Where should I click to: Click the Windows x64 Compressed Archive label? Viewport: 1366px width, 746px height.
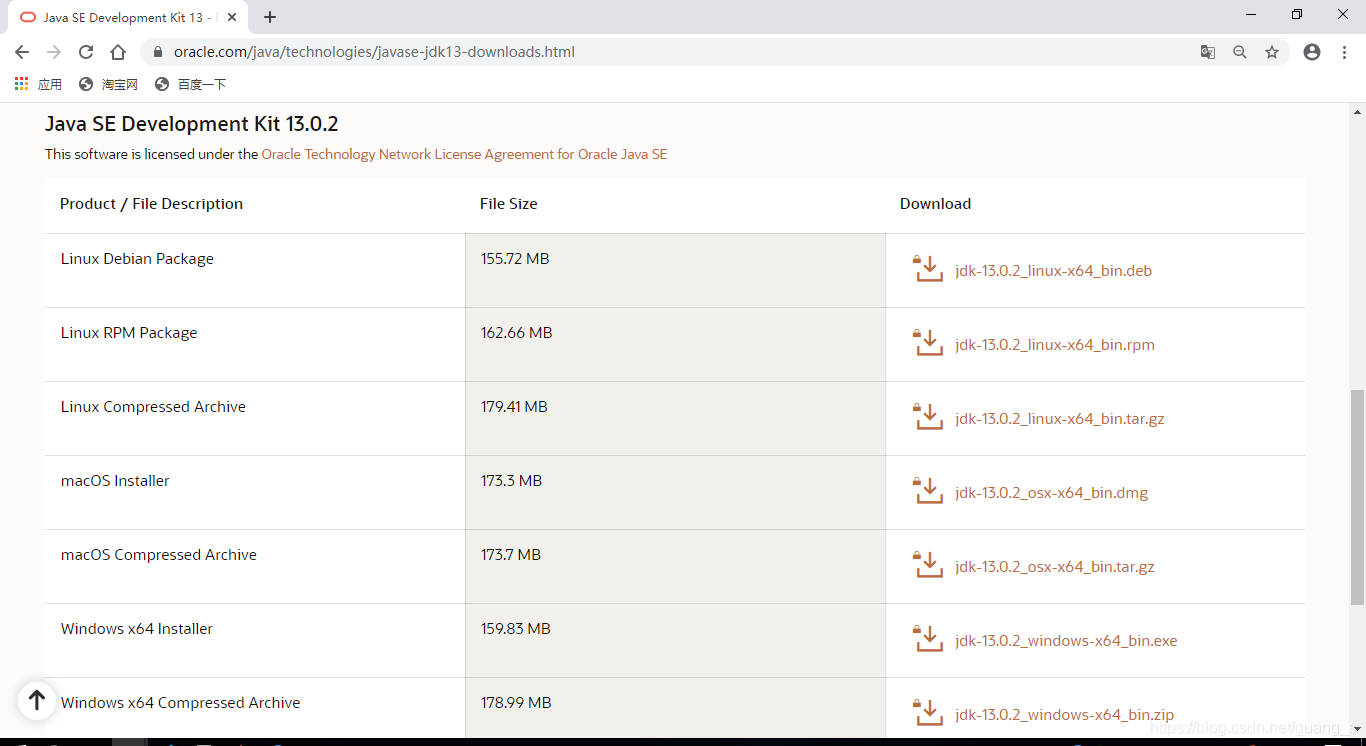pos(181,703)
